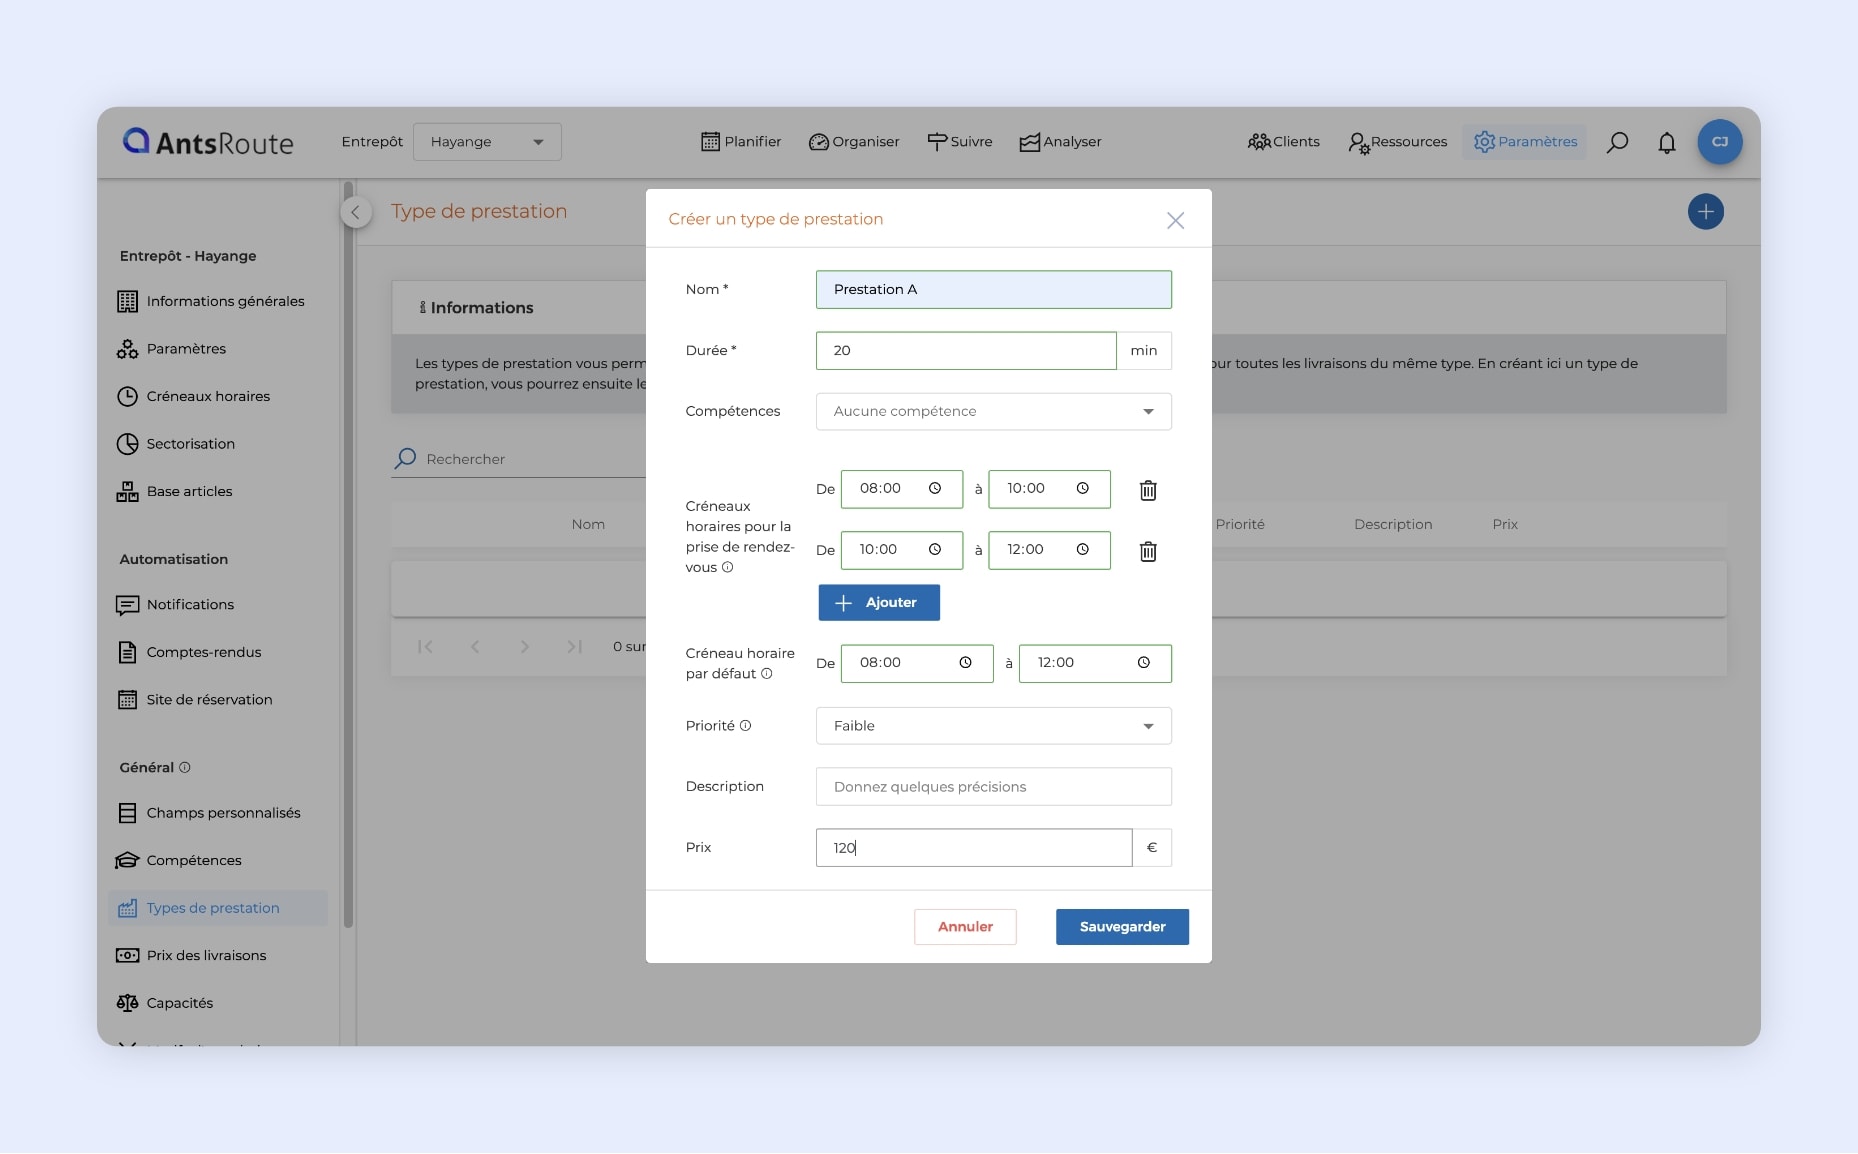Open the Entrepôt Hayange selector
This screenshot has width=1858, height=1154.
pyautogui.click(x=487, y=142)
